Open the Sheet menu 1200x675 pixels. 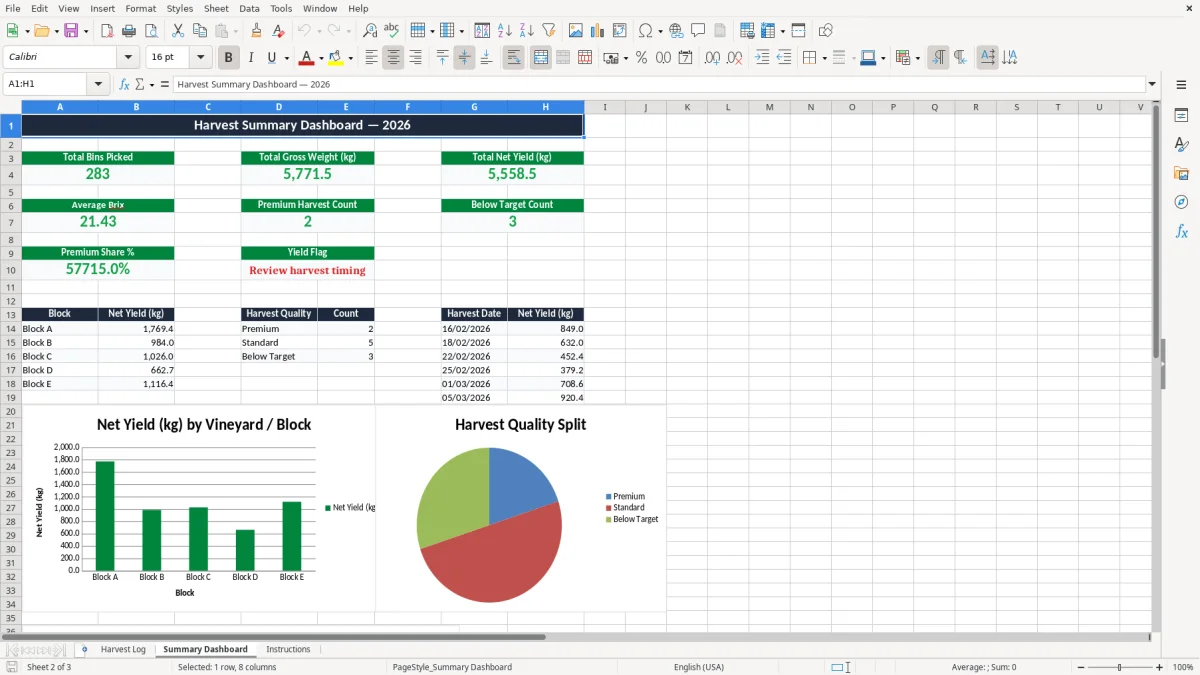coord(216,8)
